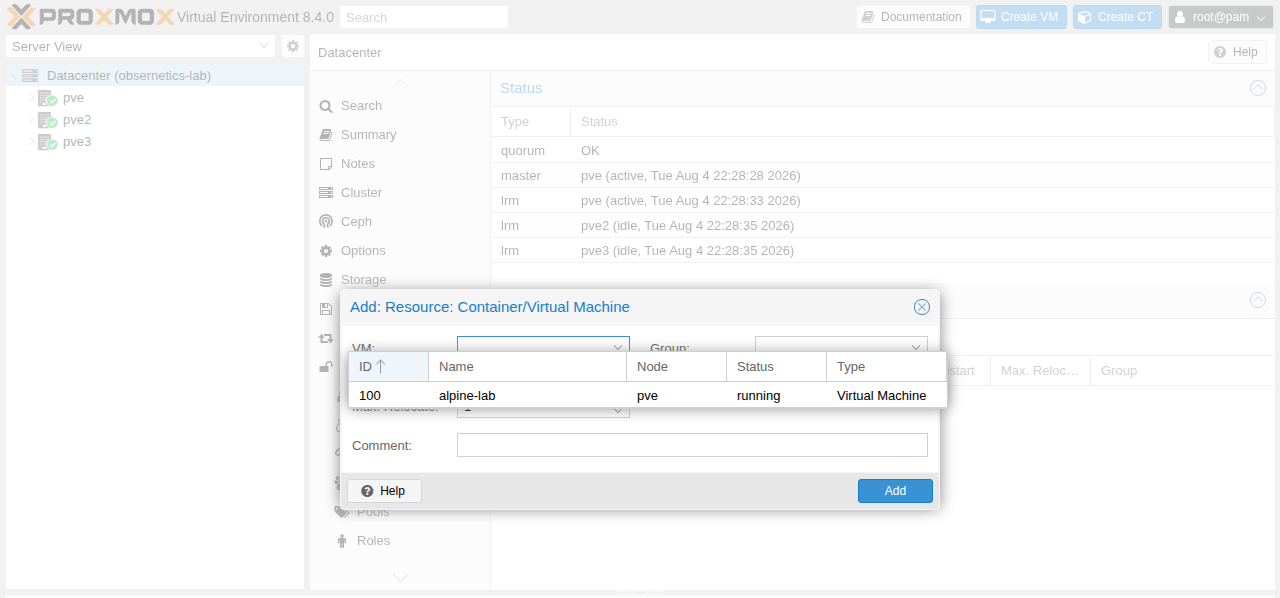Sort dropdown list by Type column header
Viewport: 1280px width, 598px height.
(x=886, y=367)
